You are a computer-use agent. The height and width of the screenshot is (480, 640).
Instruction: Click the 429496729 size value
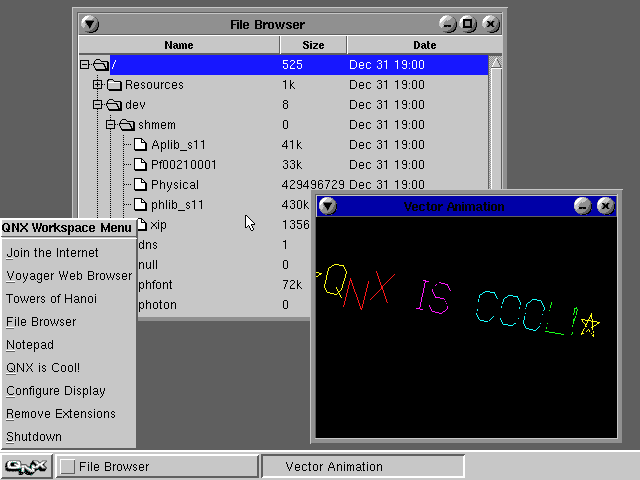[313, 185]
